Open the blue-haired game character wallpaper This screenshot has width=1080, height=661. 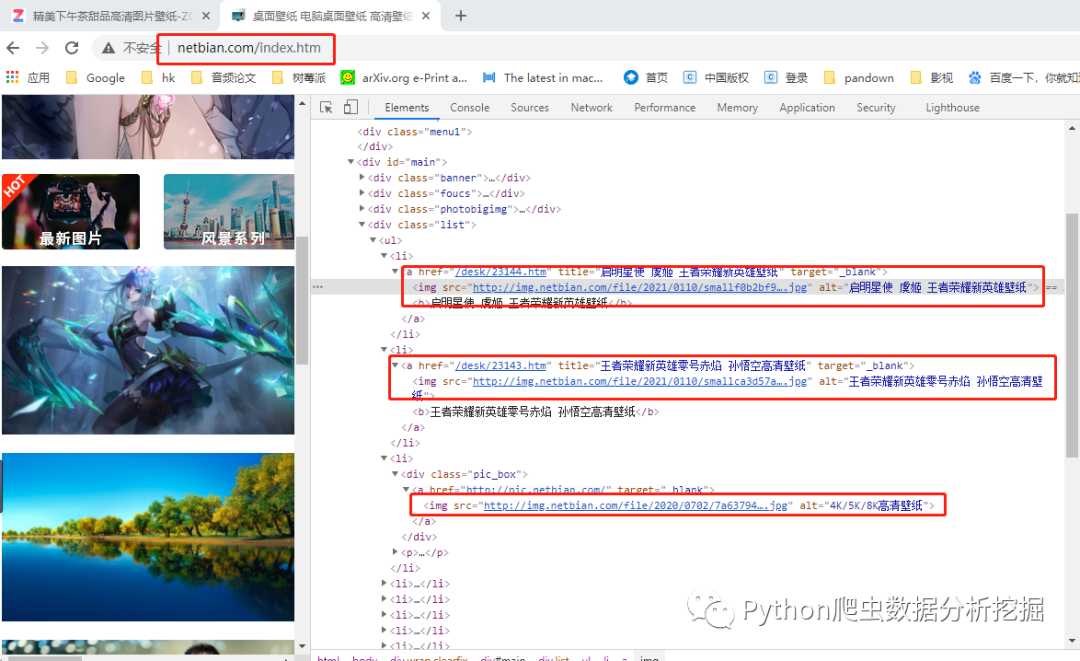pyautogui.click(x=148, y=350)
